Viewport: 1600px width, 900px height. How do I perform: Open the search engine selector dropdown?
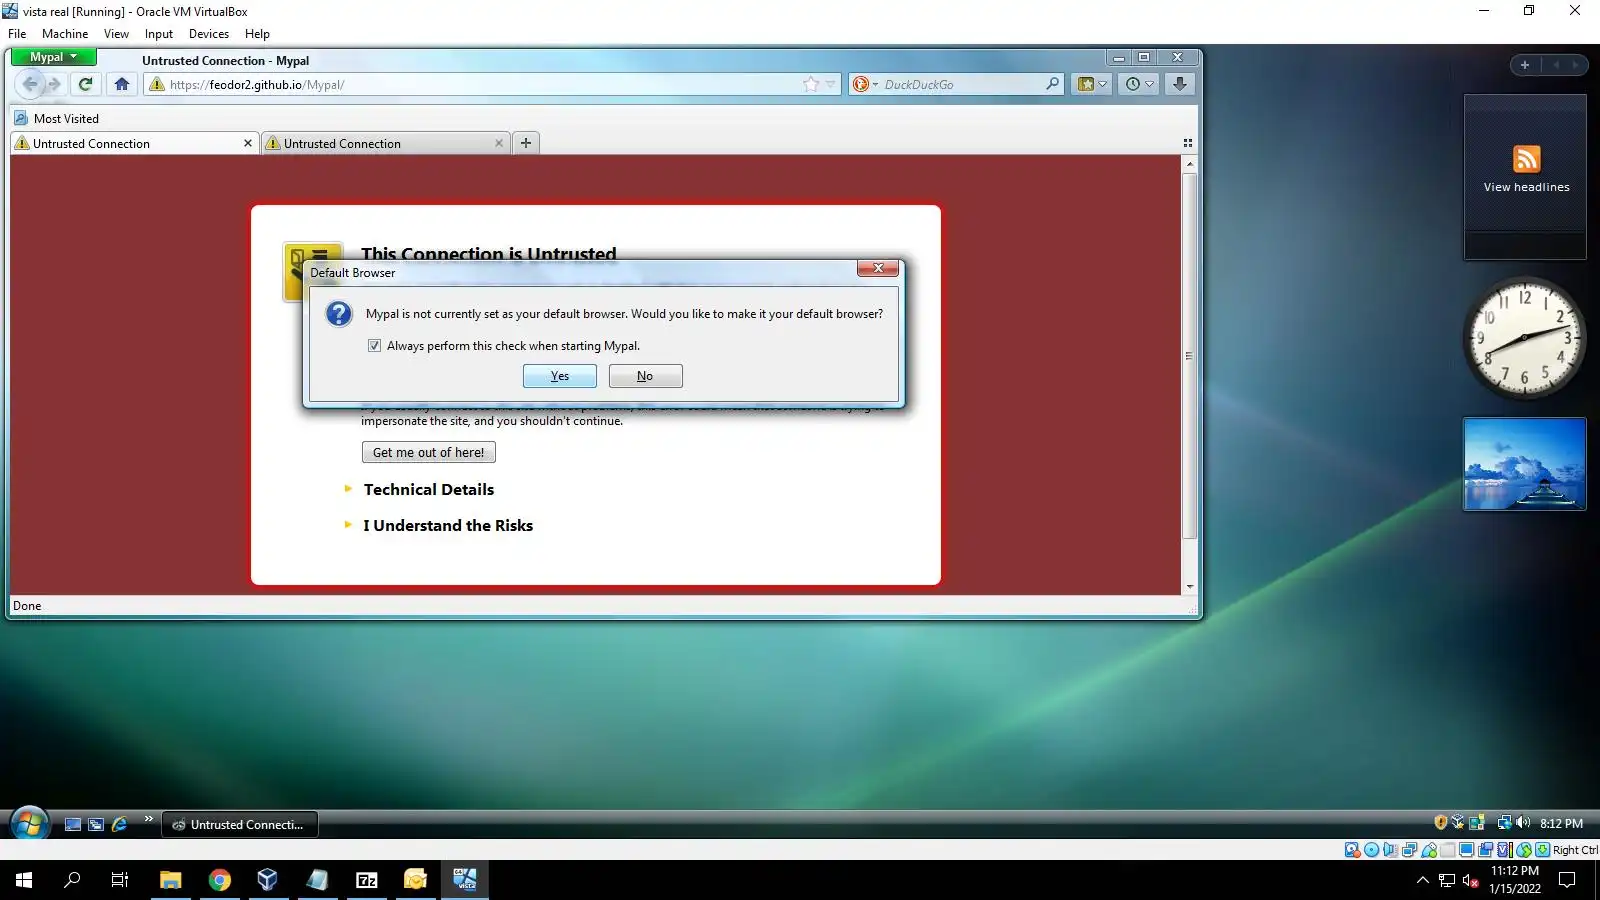(x=875, y=84)
